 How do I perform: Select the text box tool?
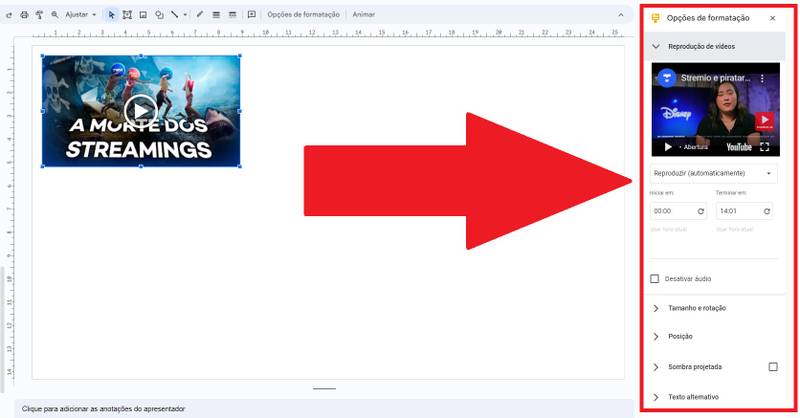pos(127,15)
